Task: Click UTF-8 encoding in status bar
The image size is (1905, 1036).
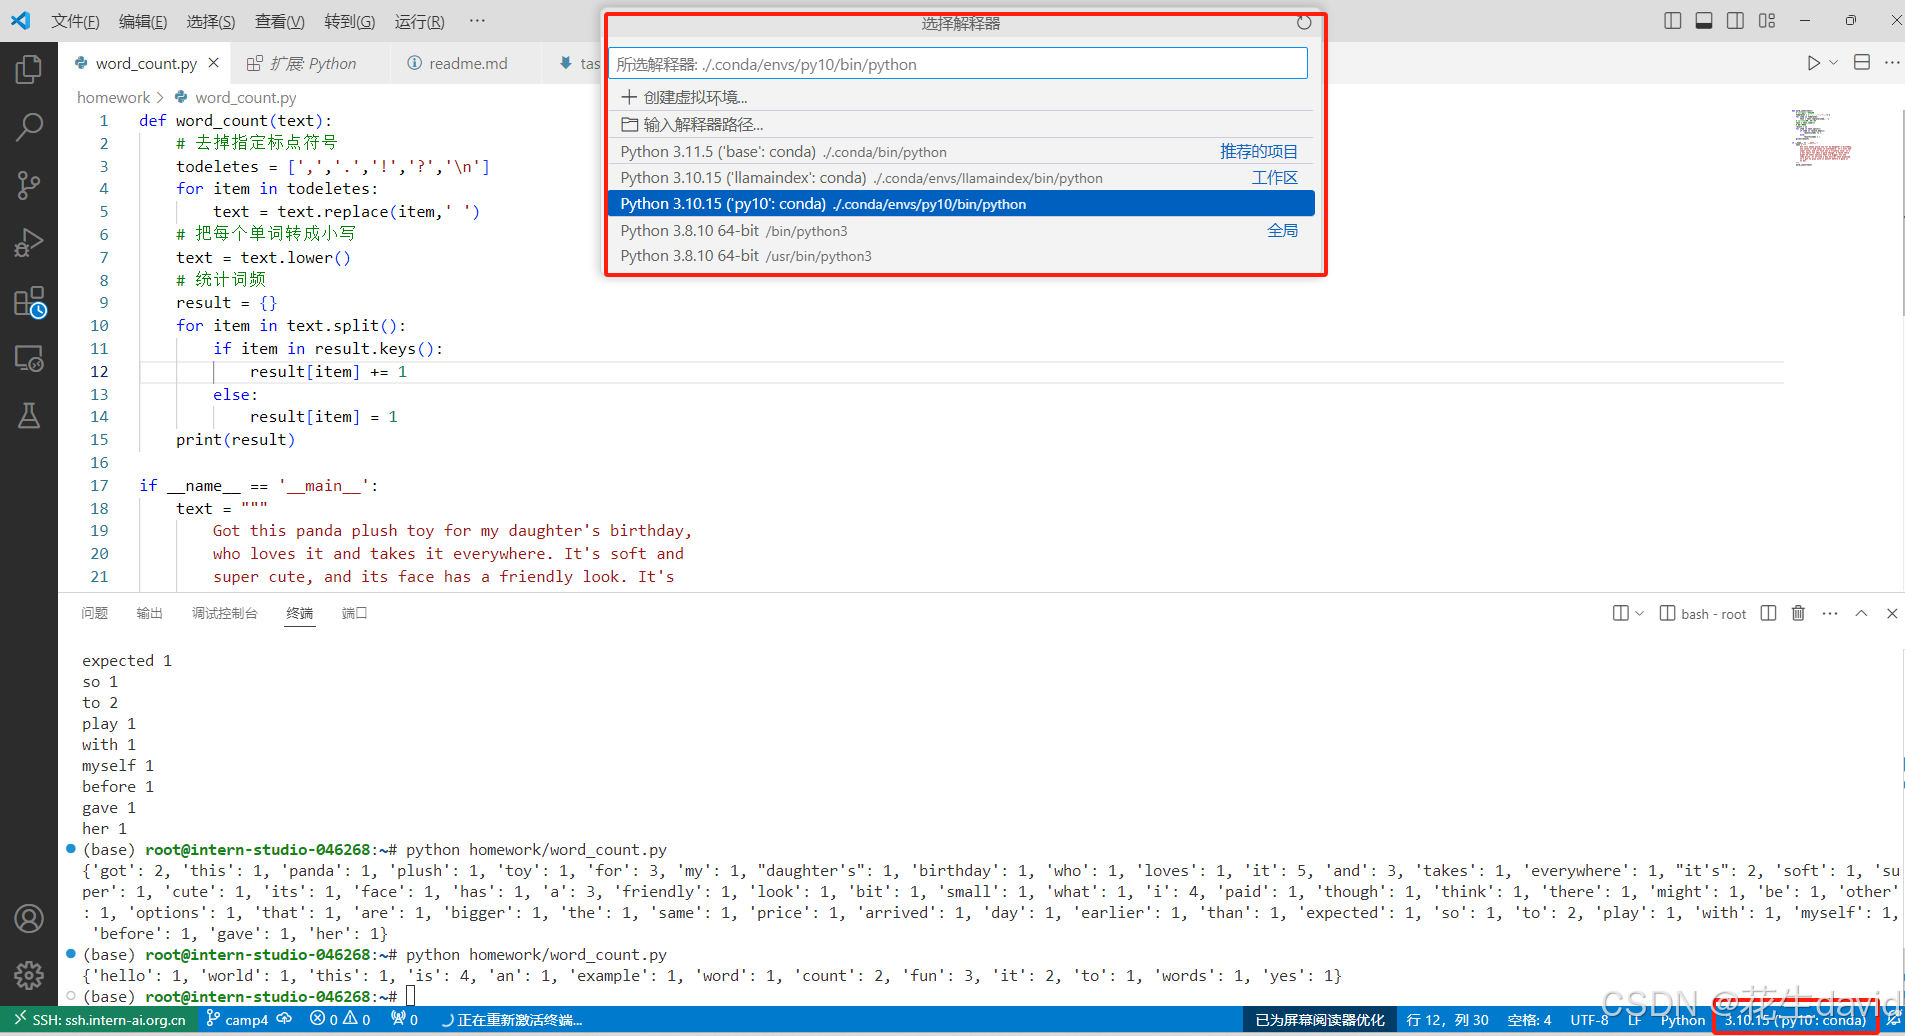Action: [1589, 1020]
